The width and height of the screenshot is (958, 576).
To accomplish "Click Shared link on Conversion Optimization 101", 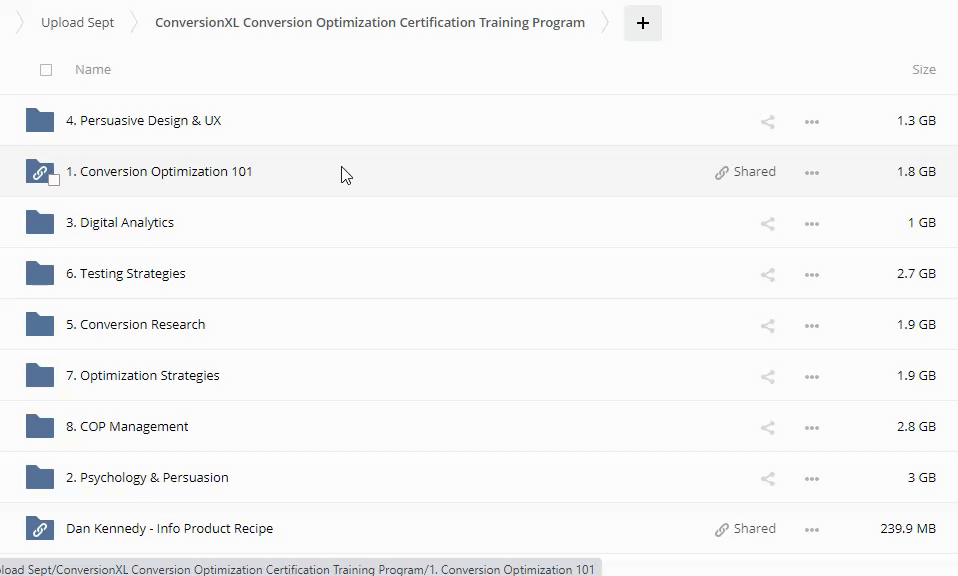I will pyautogui.click(x=745, y=172).
